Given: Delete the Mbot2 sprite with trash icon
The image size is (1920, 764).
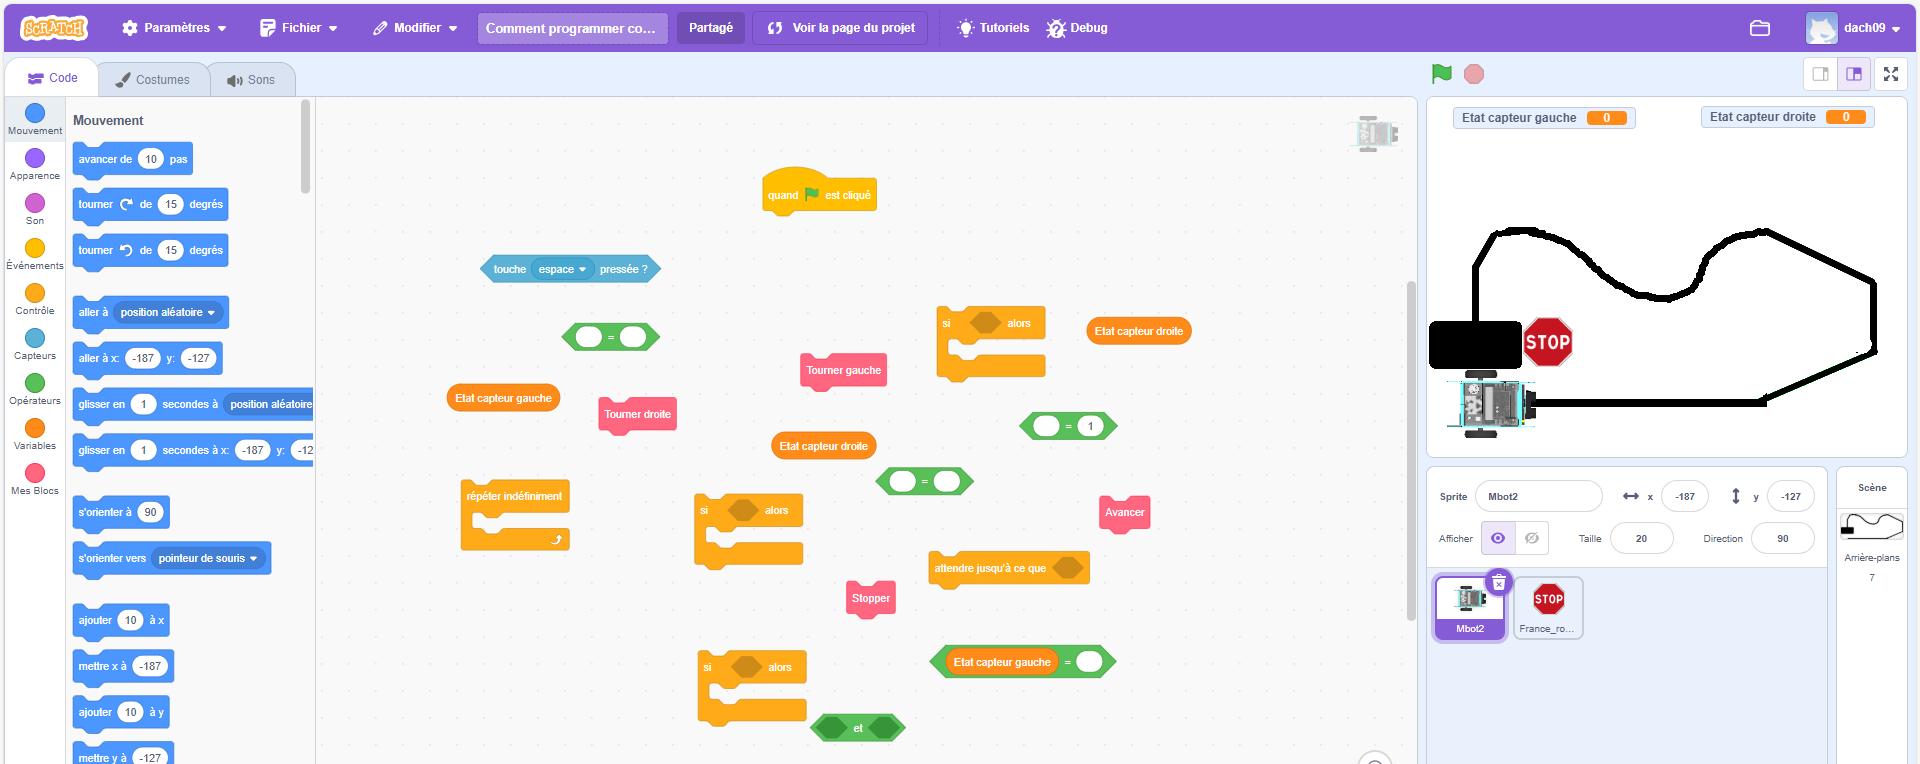Looking at the screenshot, I should (x=1498, y=582).
